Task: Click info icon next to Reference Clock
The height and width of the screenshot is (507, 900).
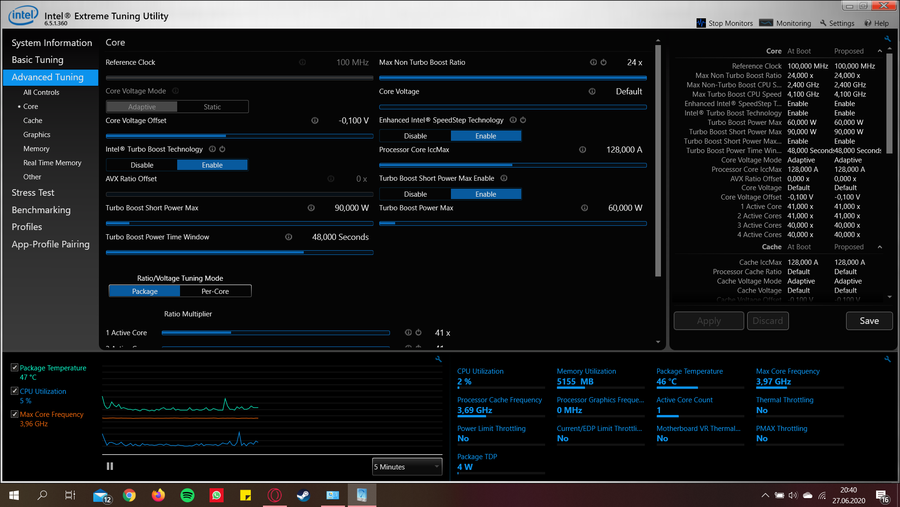Action: 302,62
